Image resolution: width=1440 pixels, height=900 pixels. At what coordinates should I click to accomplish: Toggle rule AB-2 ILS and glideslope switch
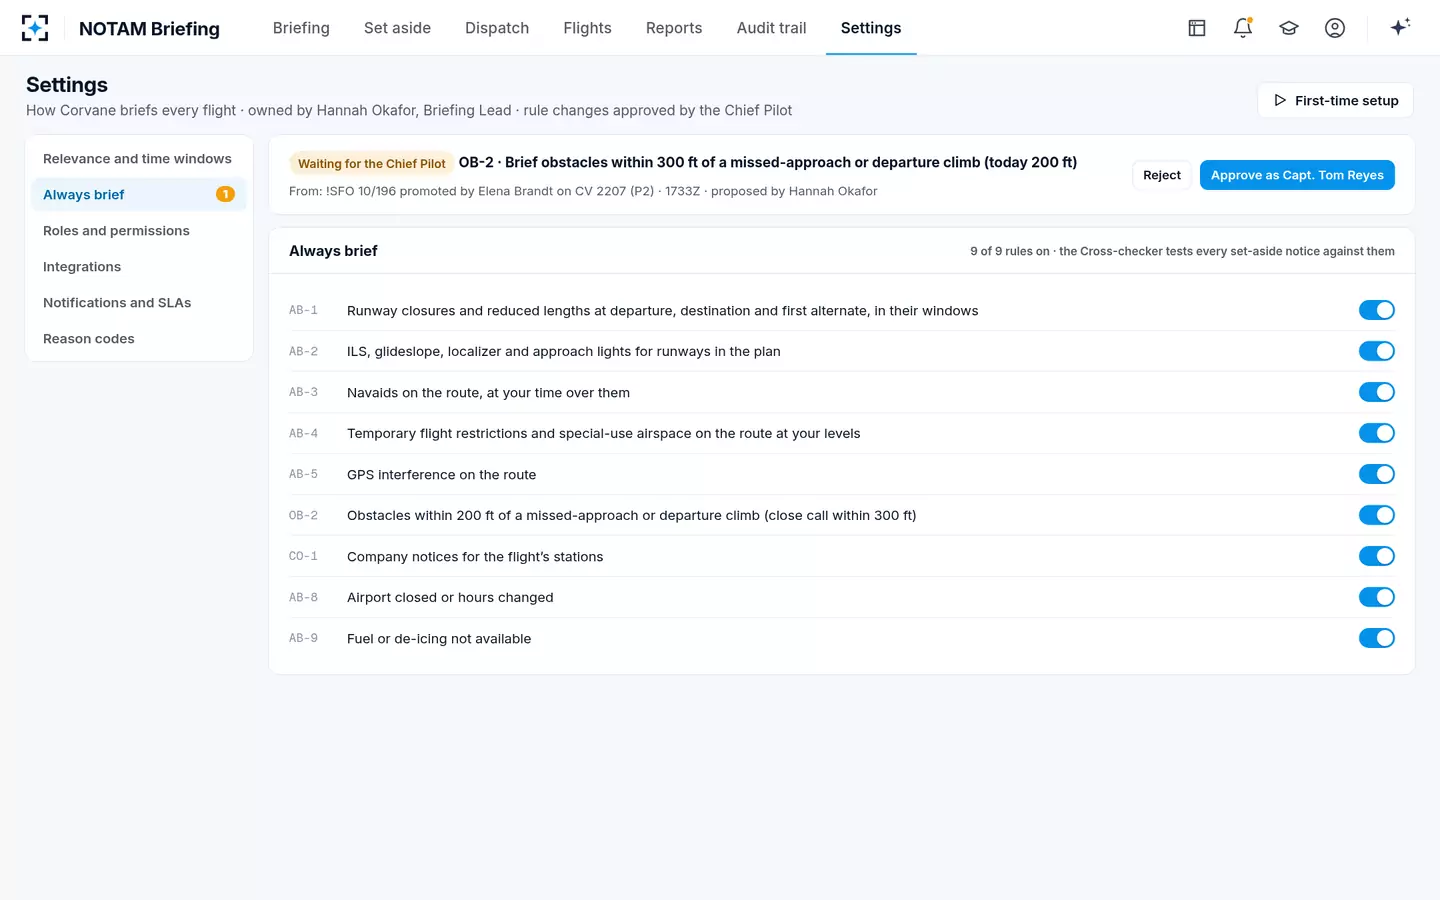coord(1376,351)
